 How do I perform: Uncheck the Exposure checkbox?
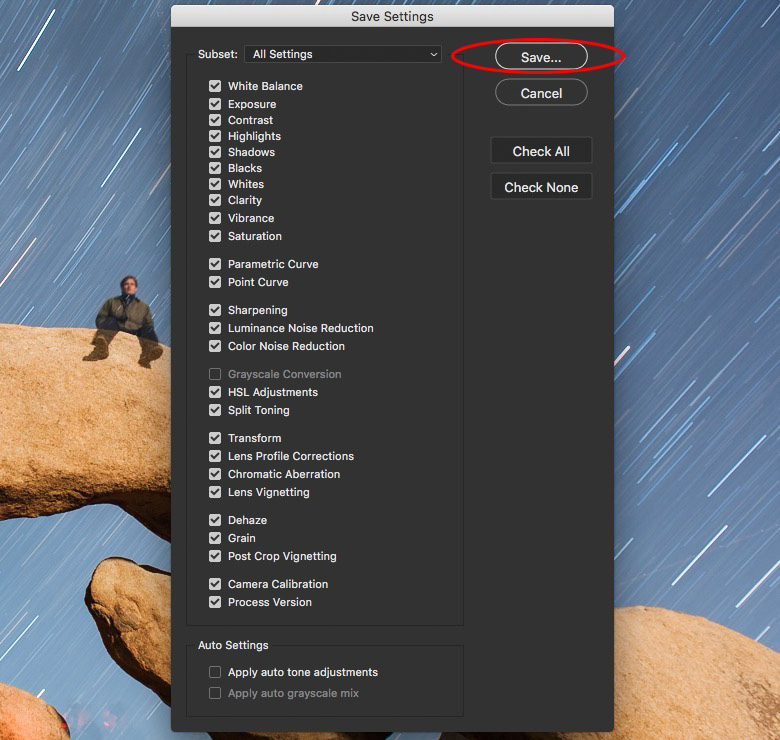[215, 104]
